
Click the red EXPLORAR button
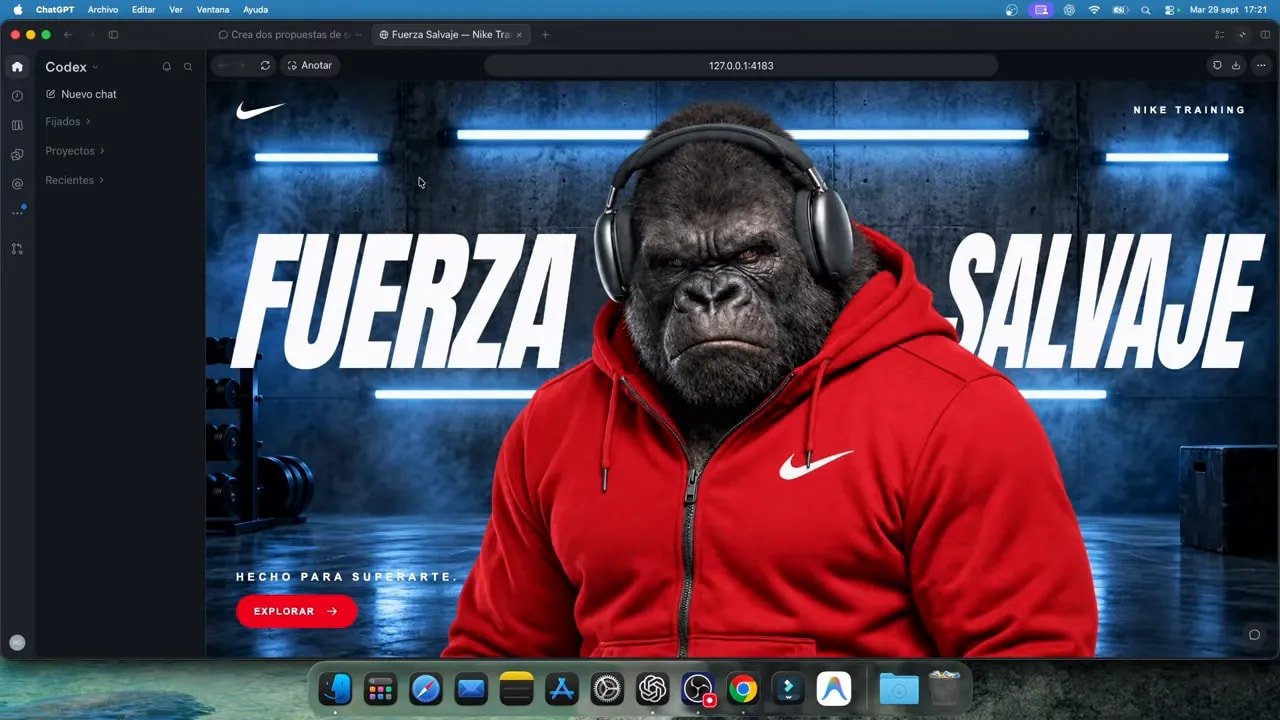(296, 611)
